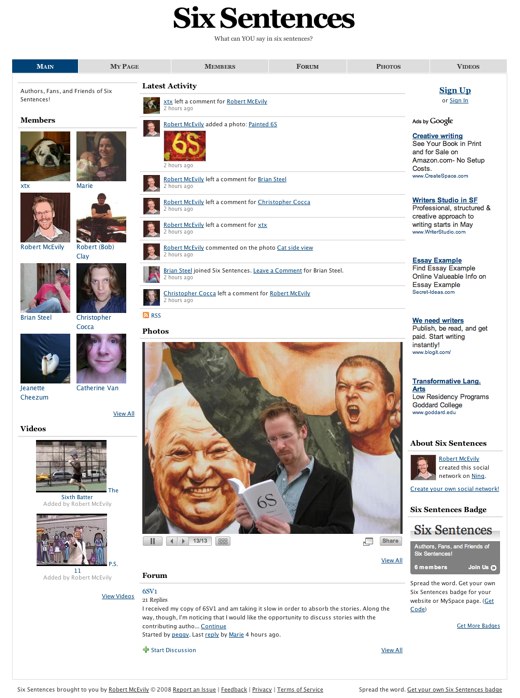The height and width of the screenshot is (698, 520).
Task: Pause the photo slideshow
Action: coord(153,541)
